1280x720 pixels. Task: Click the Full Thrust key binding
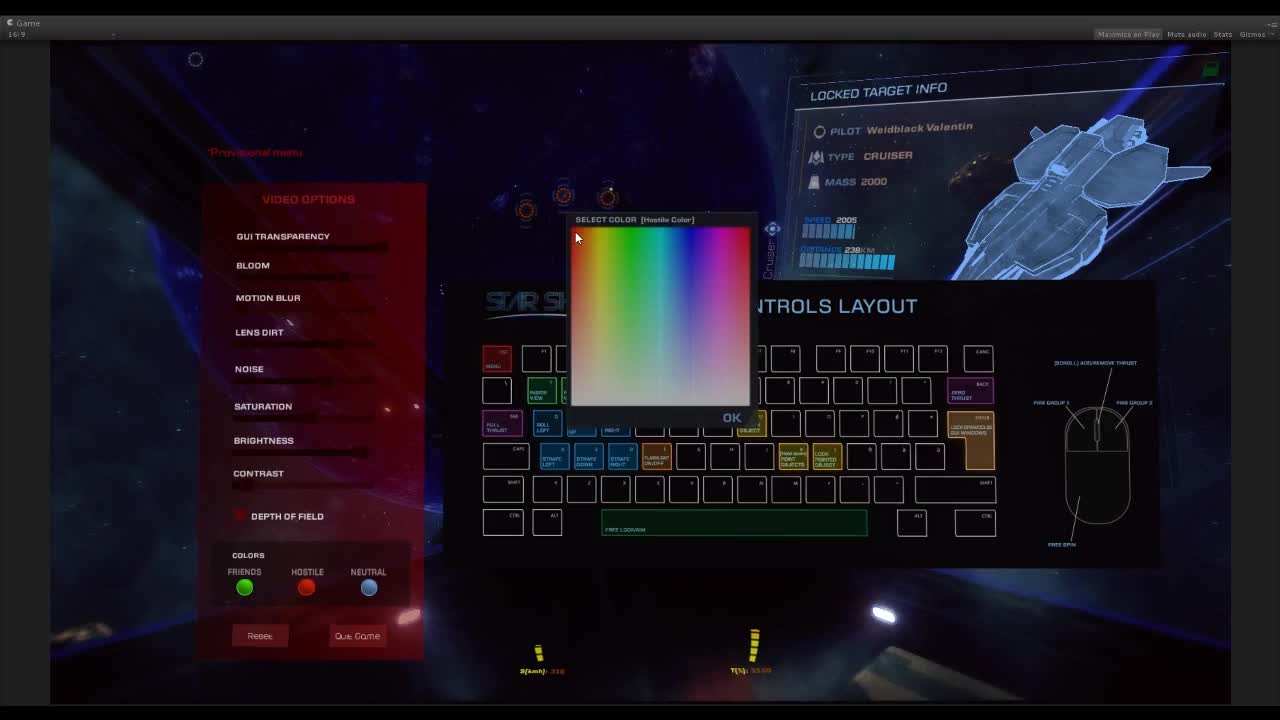pos(502,423)
